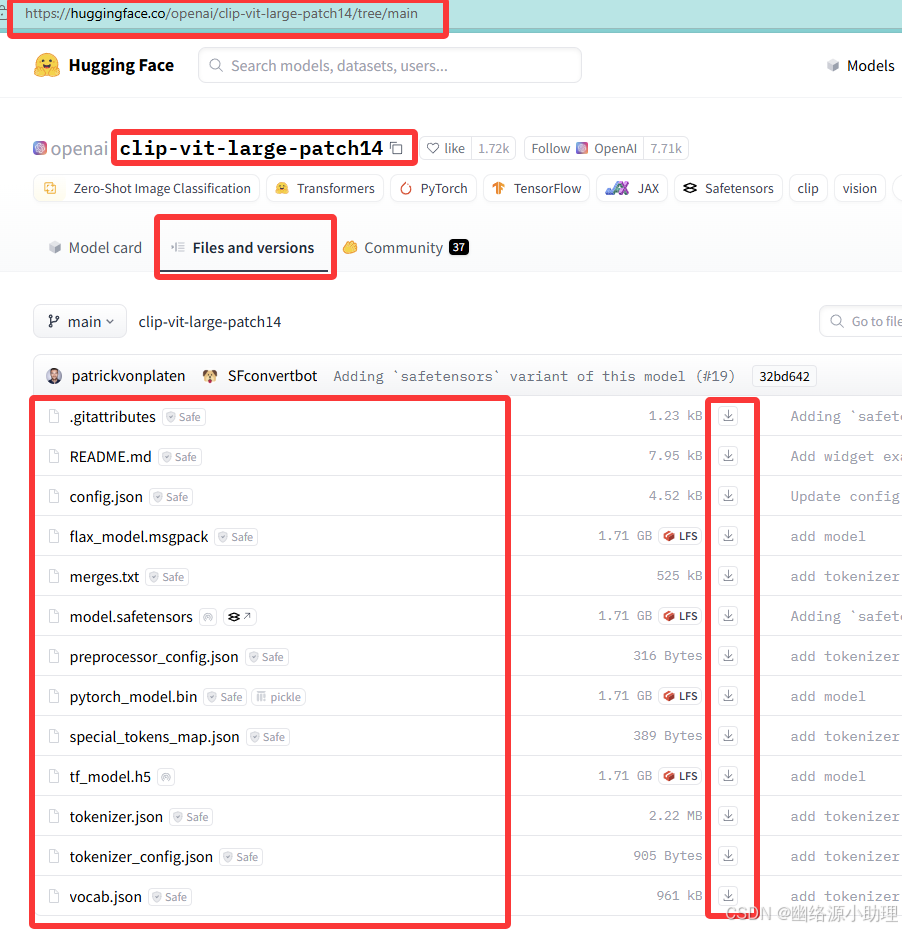Click the LFS badge on flax_model.msgpack
Viewport: 902px width, 929px height.
[x=680, y=536]
